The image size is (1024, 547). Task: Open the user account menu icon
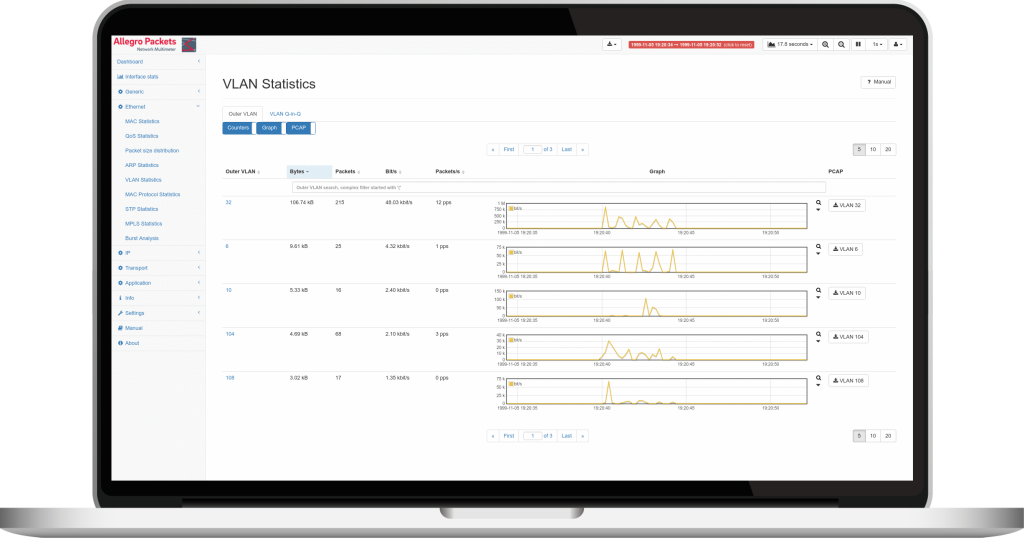pos(897,45)
